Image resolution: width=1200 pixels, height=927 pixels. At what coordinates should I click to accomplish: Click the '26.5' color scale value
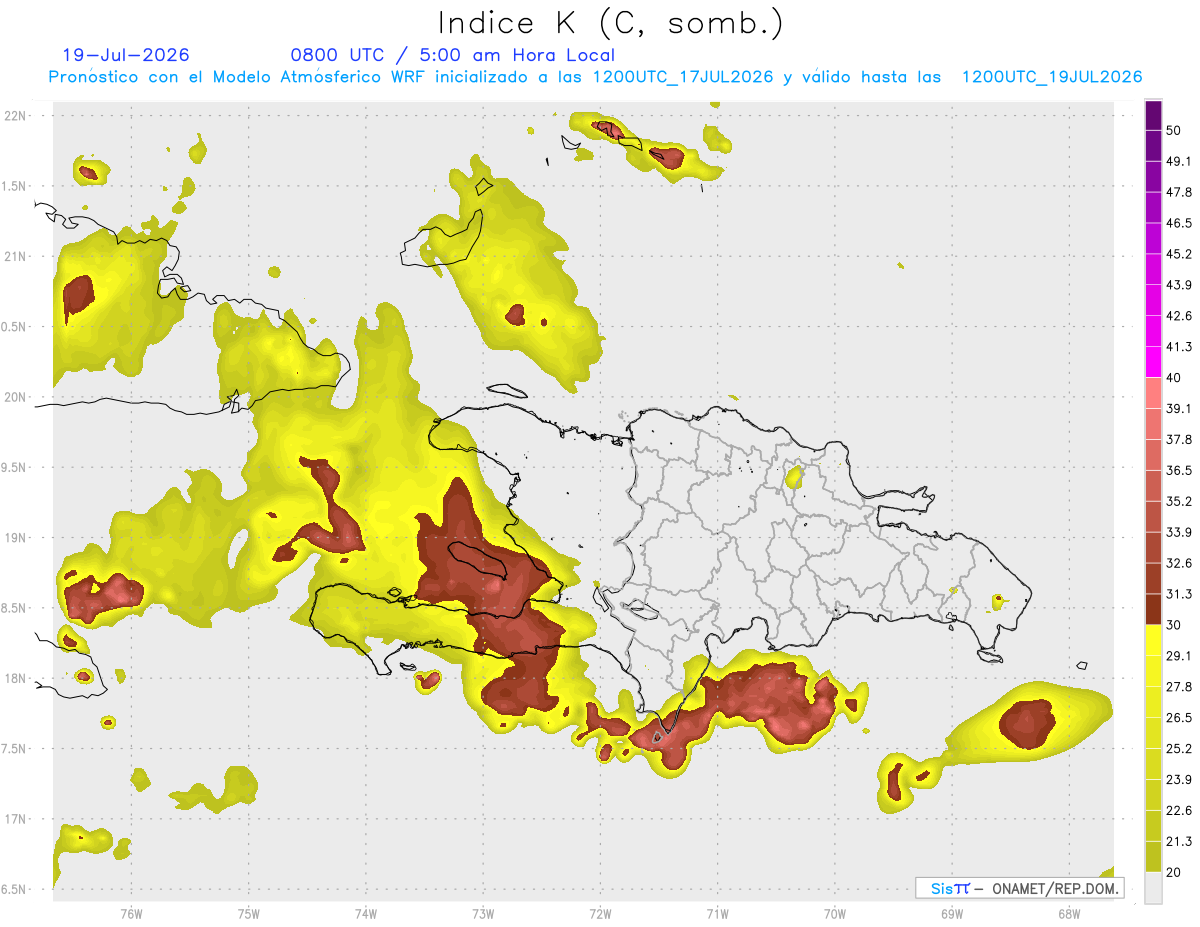(1179, 718)
